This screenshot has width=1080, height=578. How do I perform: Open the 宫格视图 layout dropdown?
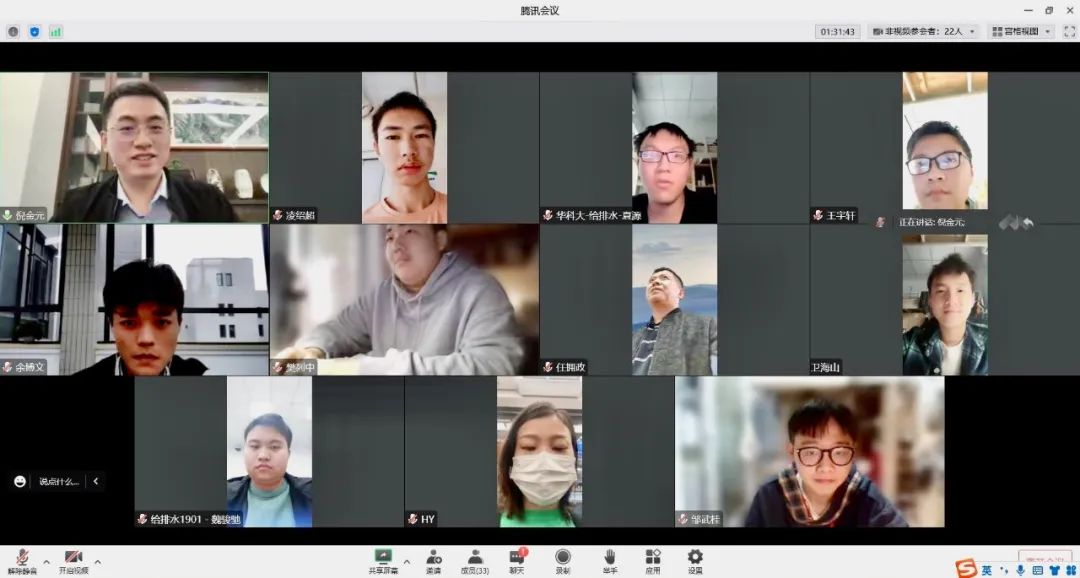[1021, 32]
